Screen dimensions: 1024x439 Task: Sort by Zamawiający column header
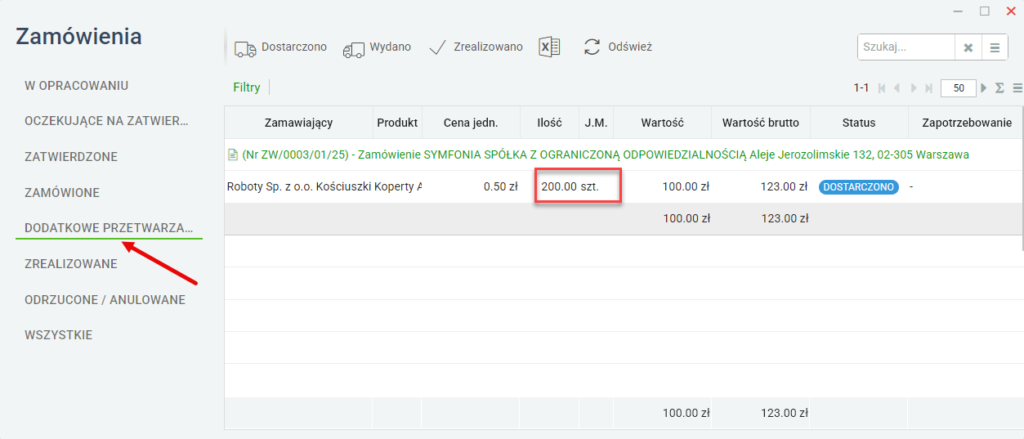point(298,122)
